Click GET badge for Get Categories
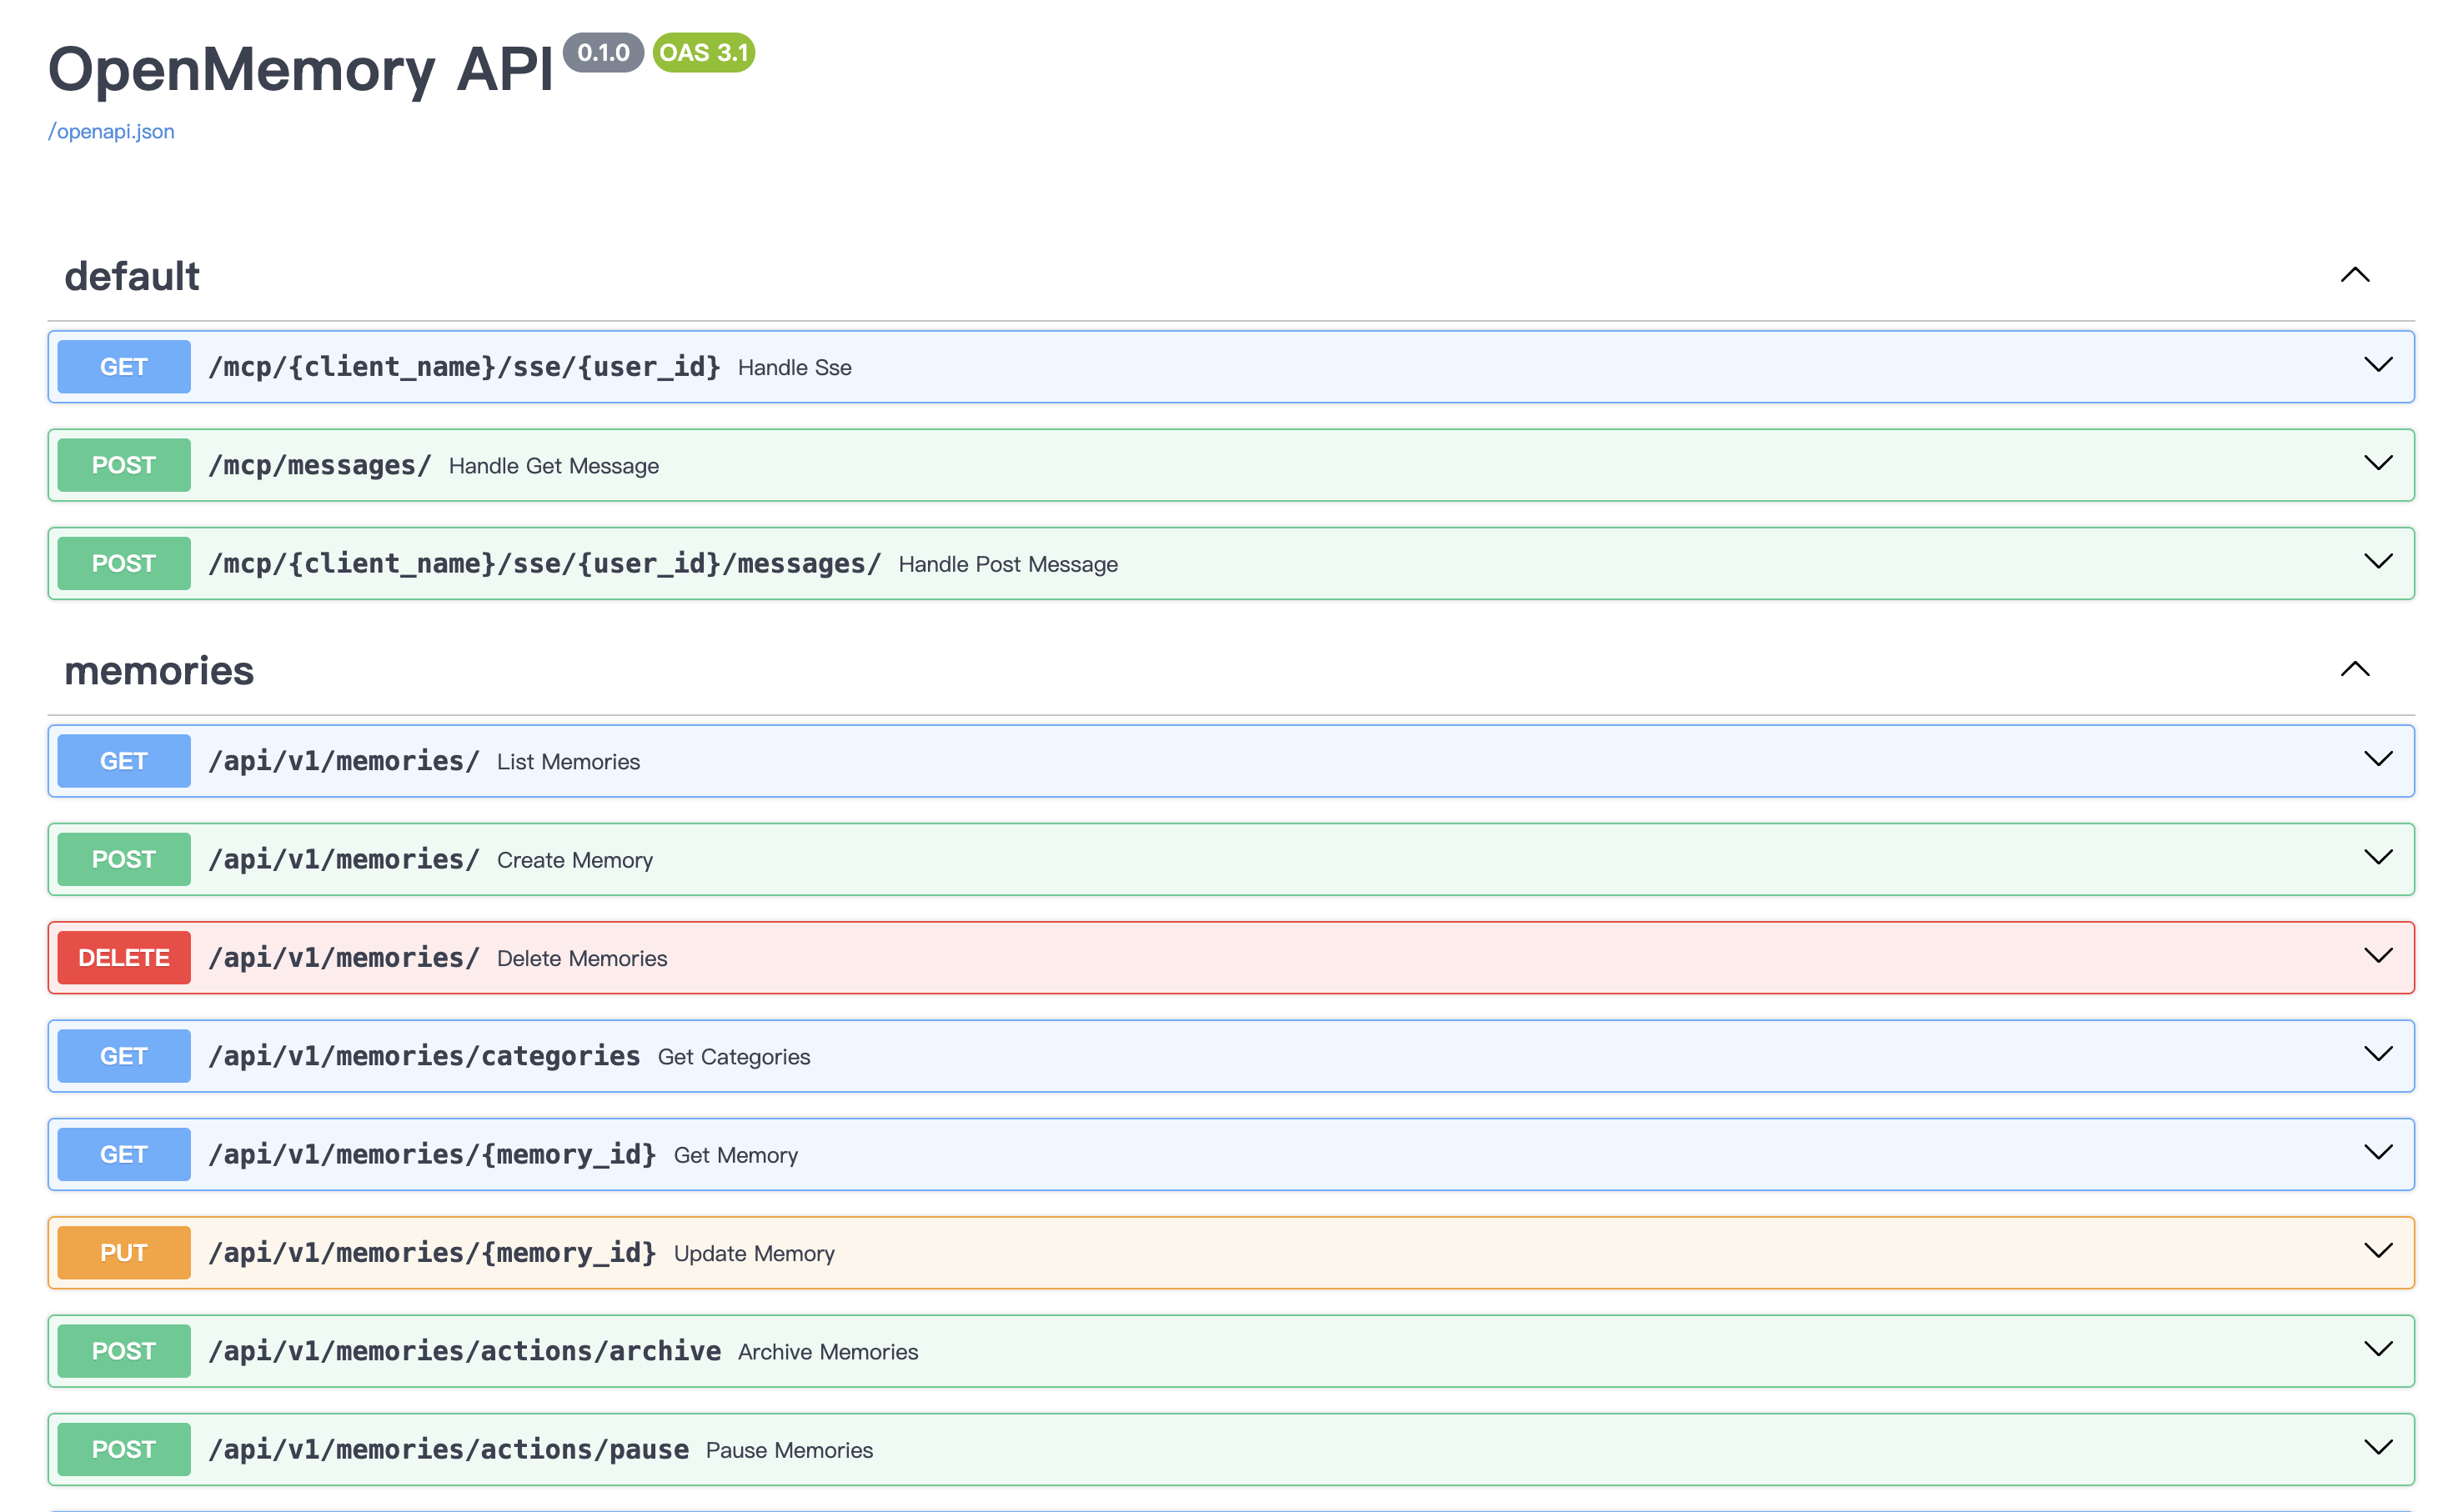Image resolution: width=2463 pixels, height=1512 pixels. pyautogui.click(x=124, y=1056)
